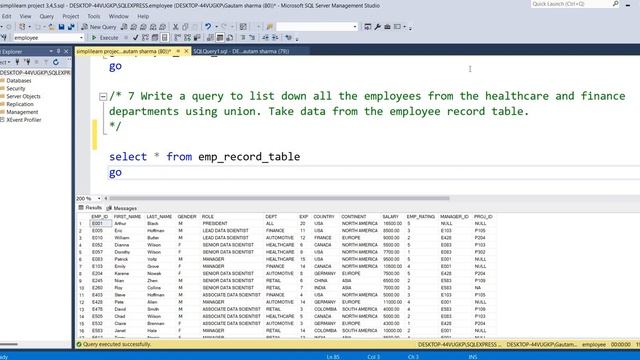Image resolution: width=640 pixels, height=360 pixels.
Task: Display the estimated execution plan
Action: coord(145,38)
